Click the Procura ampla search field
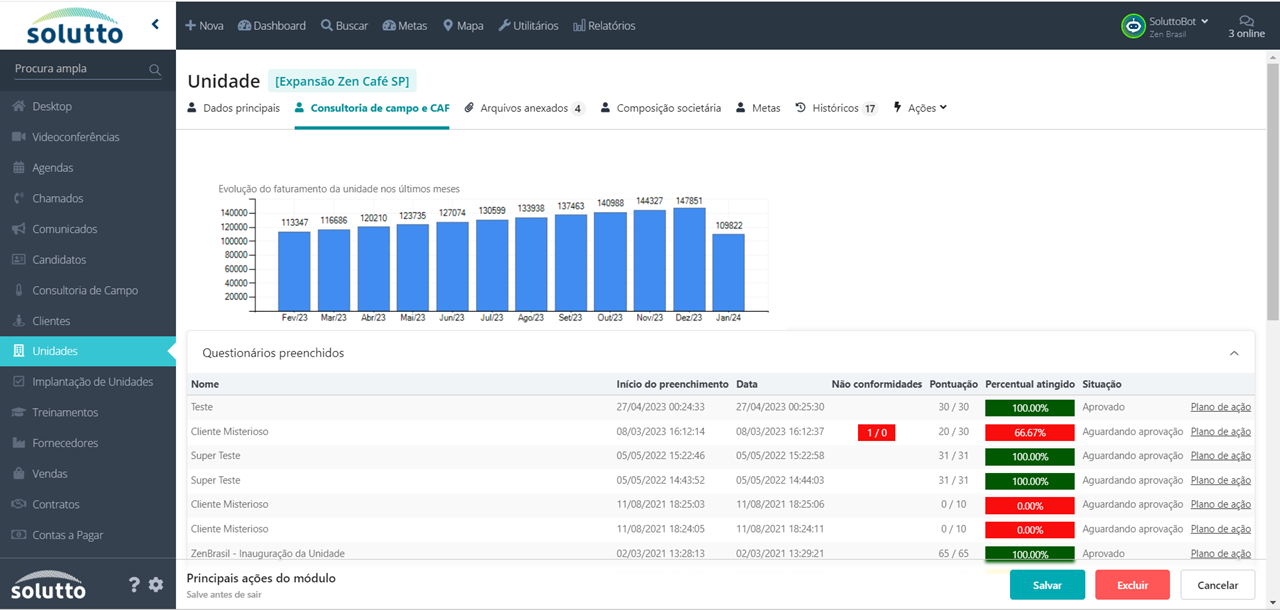 (80, 69)
